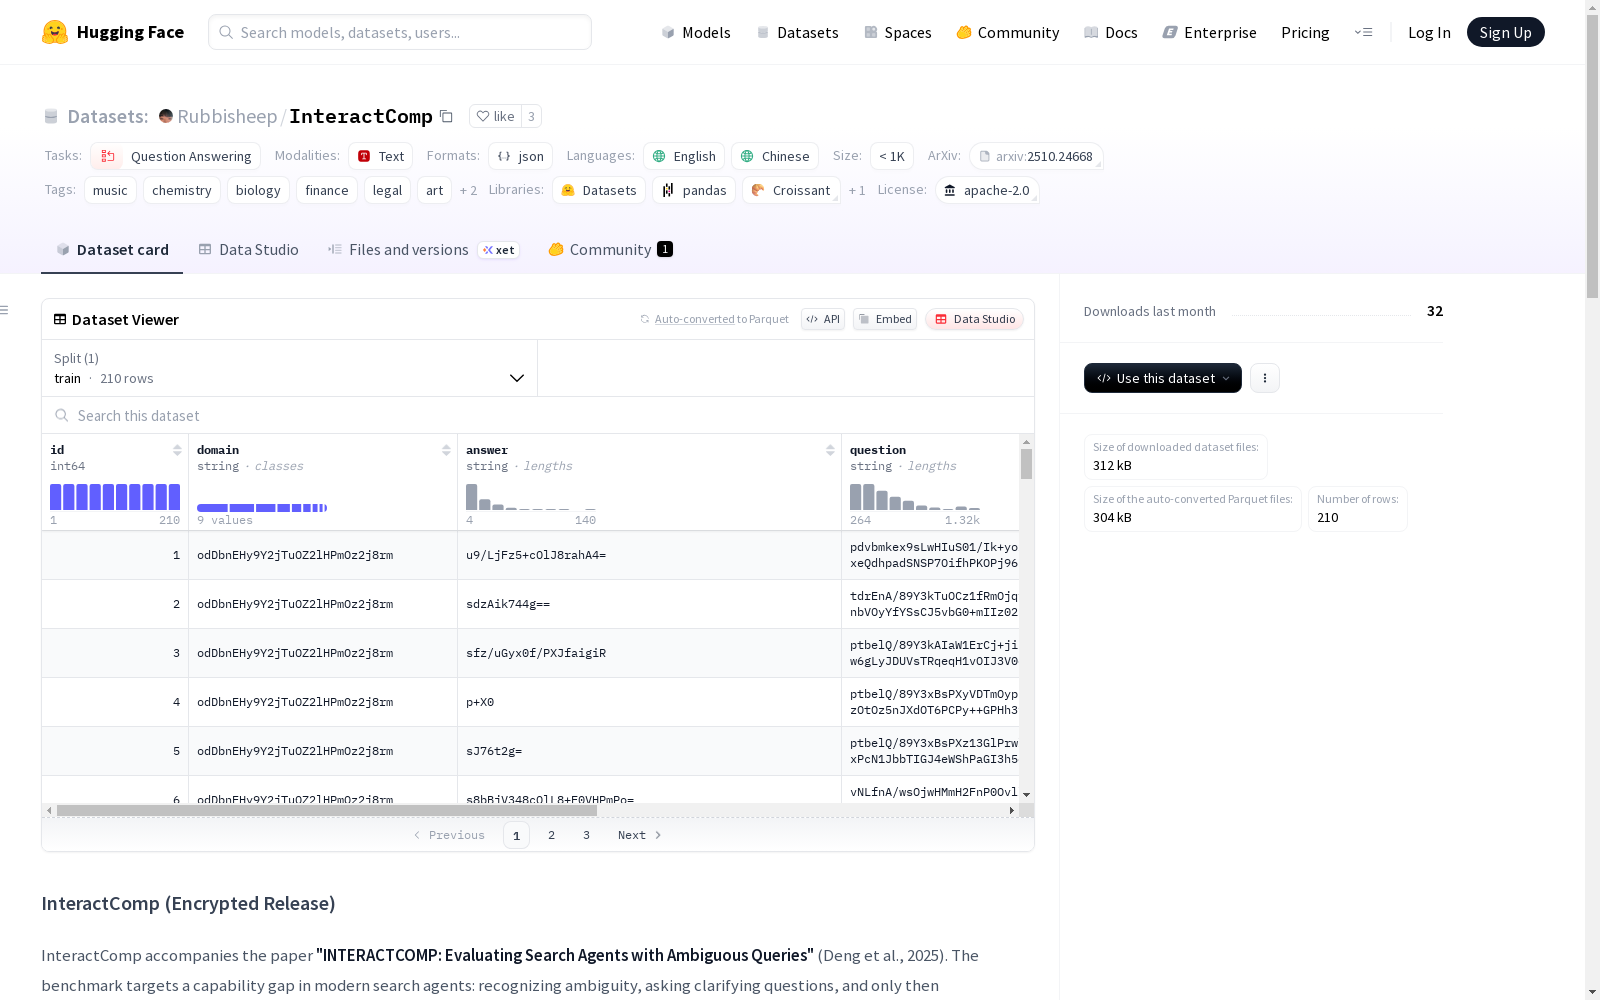
Task: Open the Docs menu item
Action: 1111,32
